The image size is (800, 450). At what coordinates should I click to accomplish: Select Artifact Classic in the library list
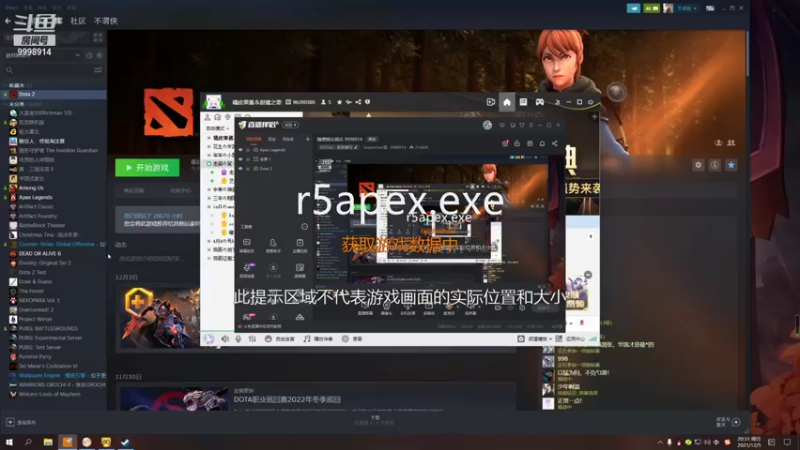(x=54, y=207)
